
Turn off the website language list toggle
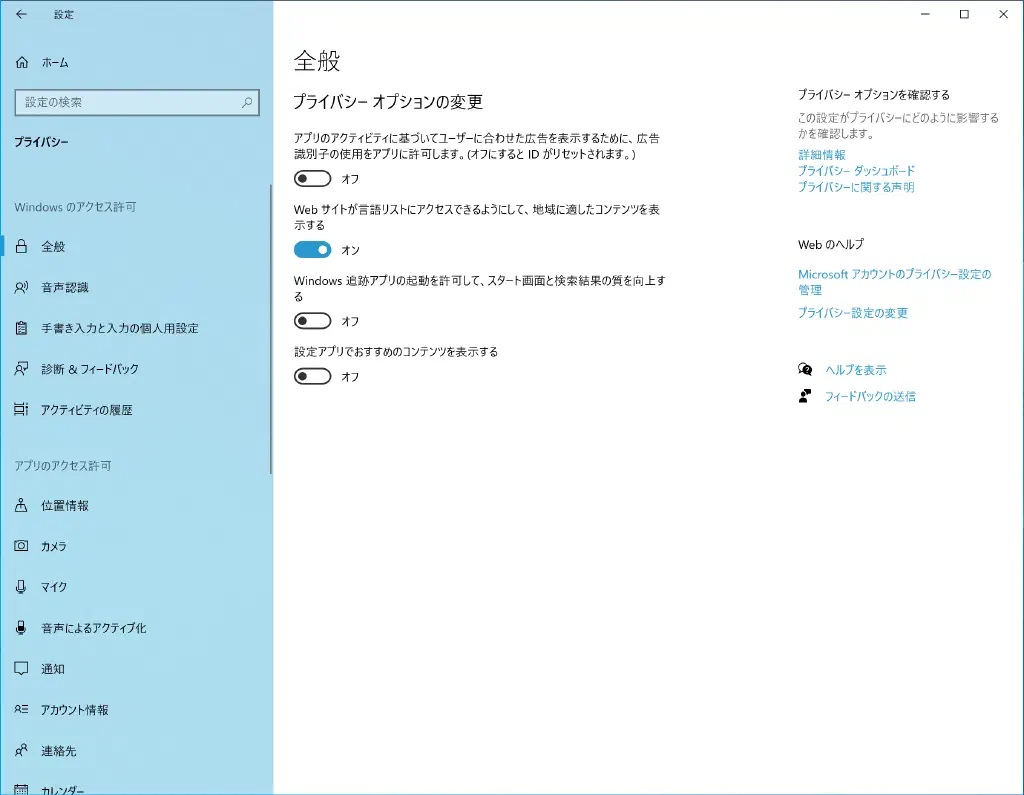[312, 250]
